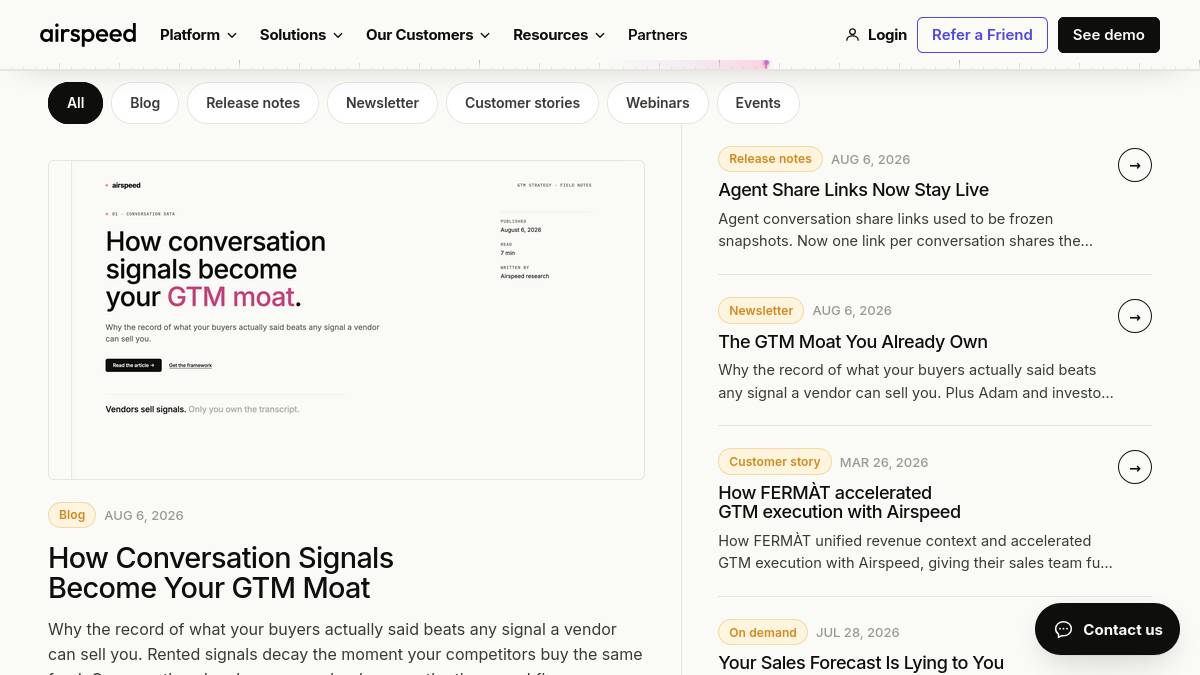Image resolution: width=1200 pixels, height=675 pixels.
Task: Filter by Webinars
Action: pos(657,103)
